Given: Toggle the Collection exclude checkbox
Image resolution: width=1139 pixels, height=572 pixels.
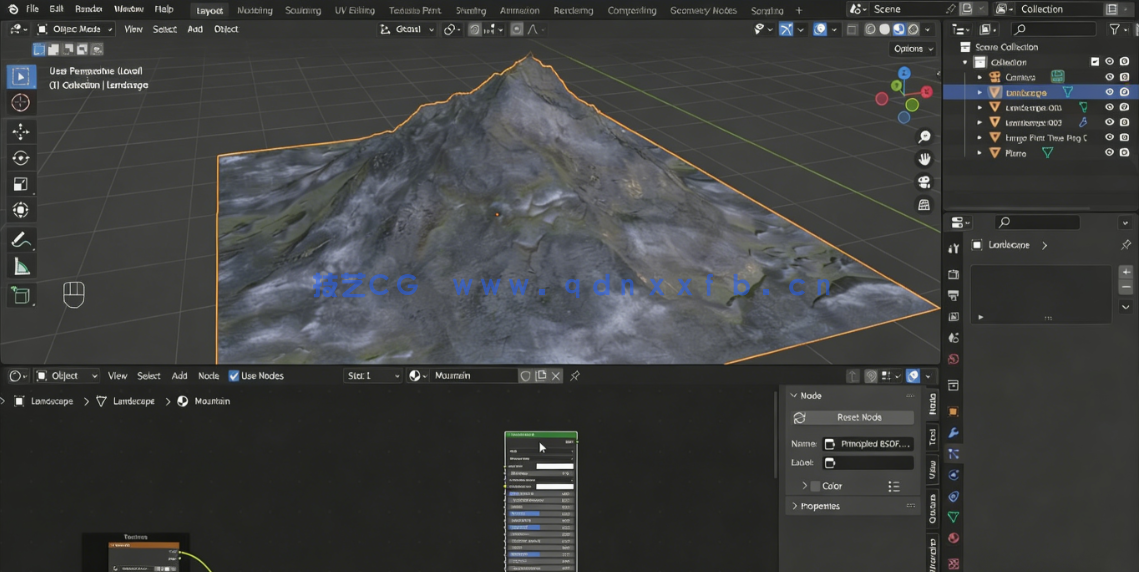Looking at the screenshot, I should [x=1095, y=62].
